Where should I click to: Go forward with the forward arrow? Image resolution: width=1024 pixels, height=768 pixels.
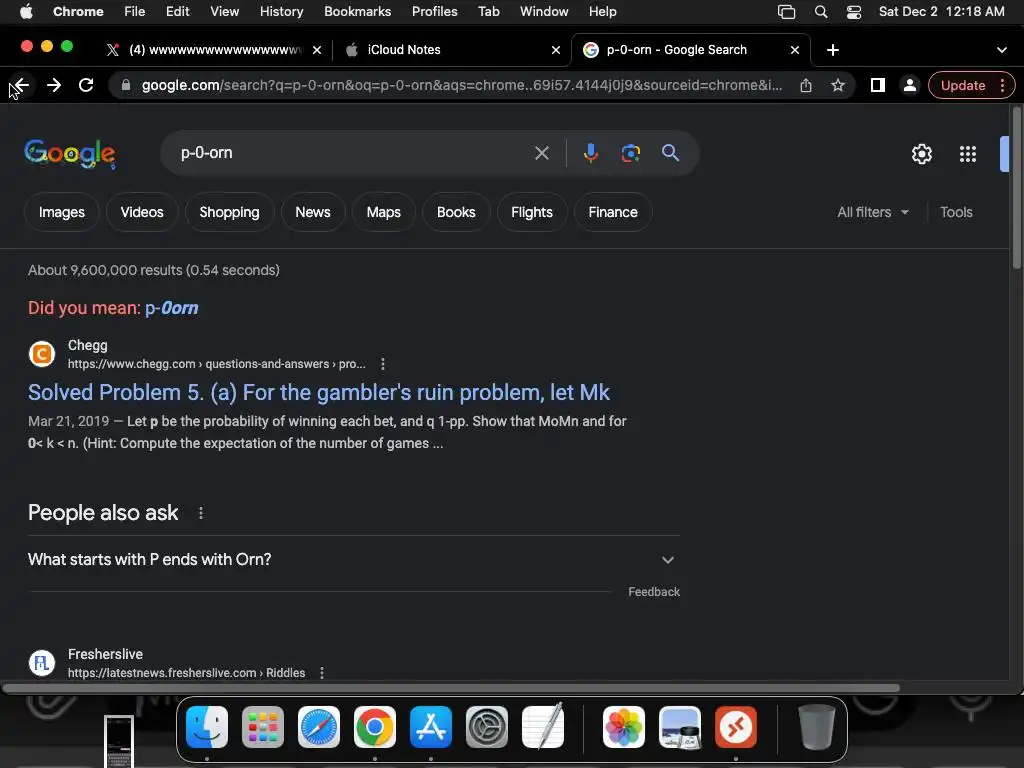(54, 85)
